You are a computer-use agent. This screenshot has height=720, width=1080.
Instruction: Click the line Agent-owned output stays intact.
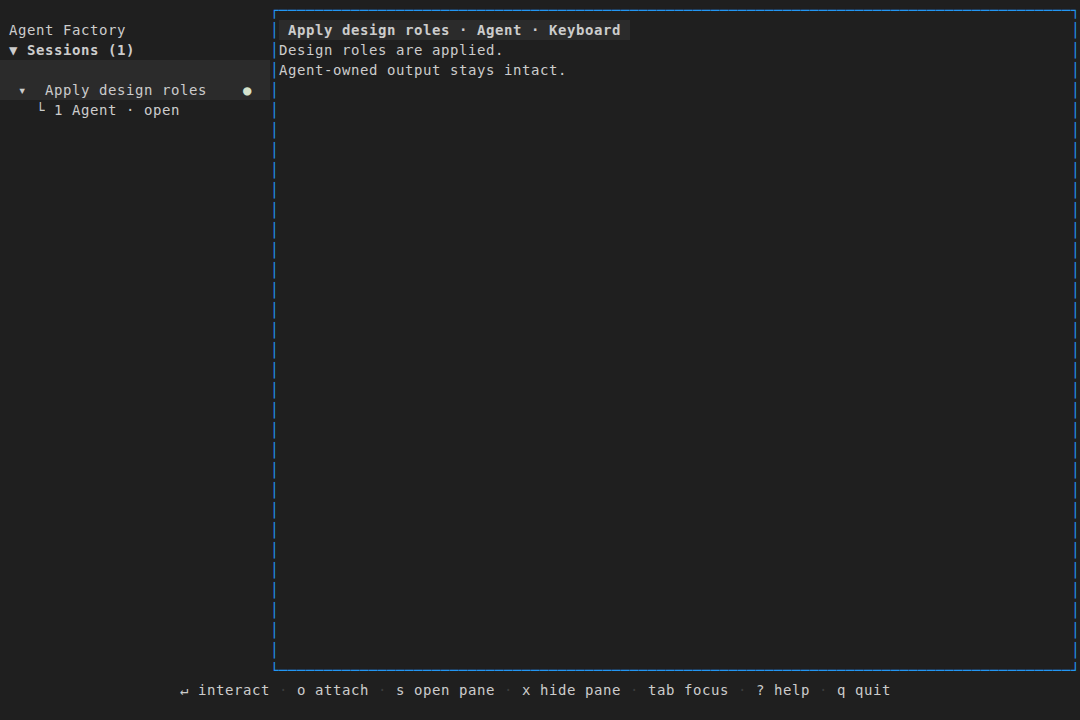(422, 70)
